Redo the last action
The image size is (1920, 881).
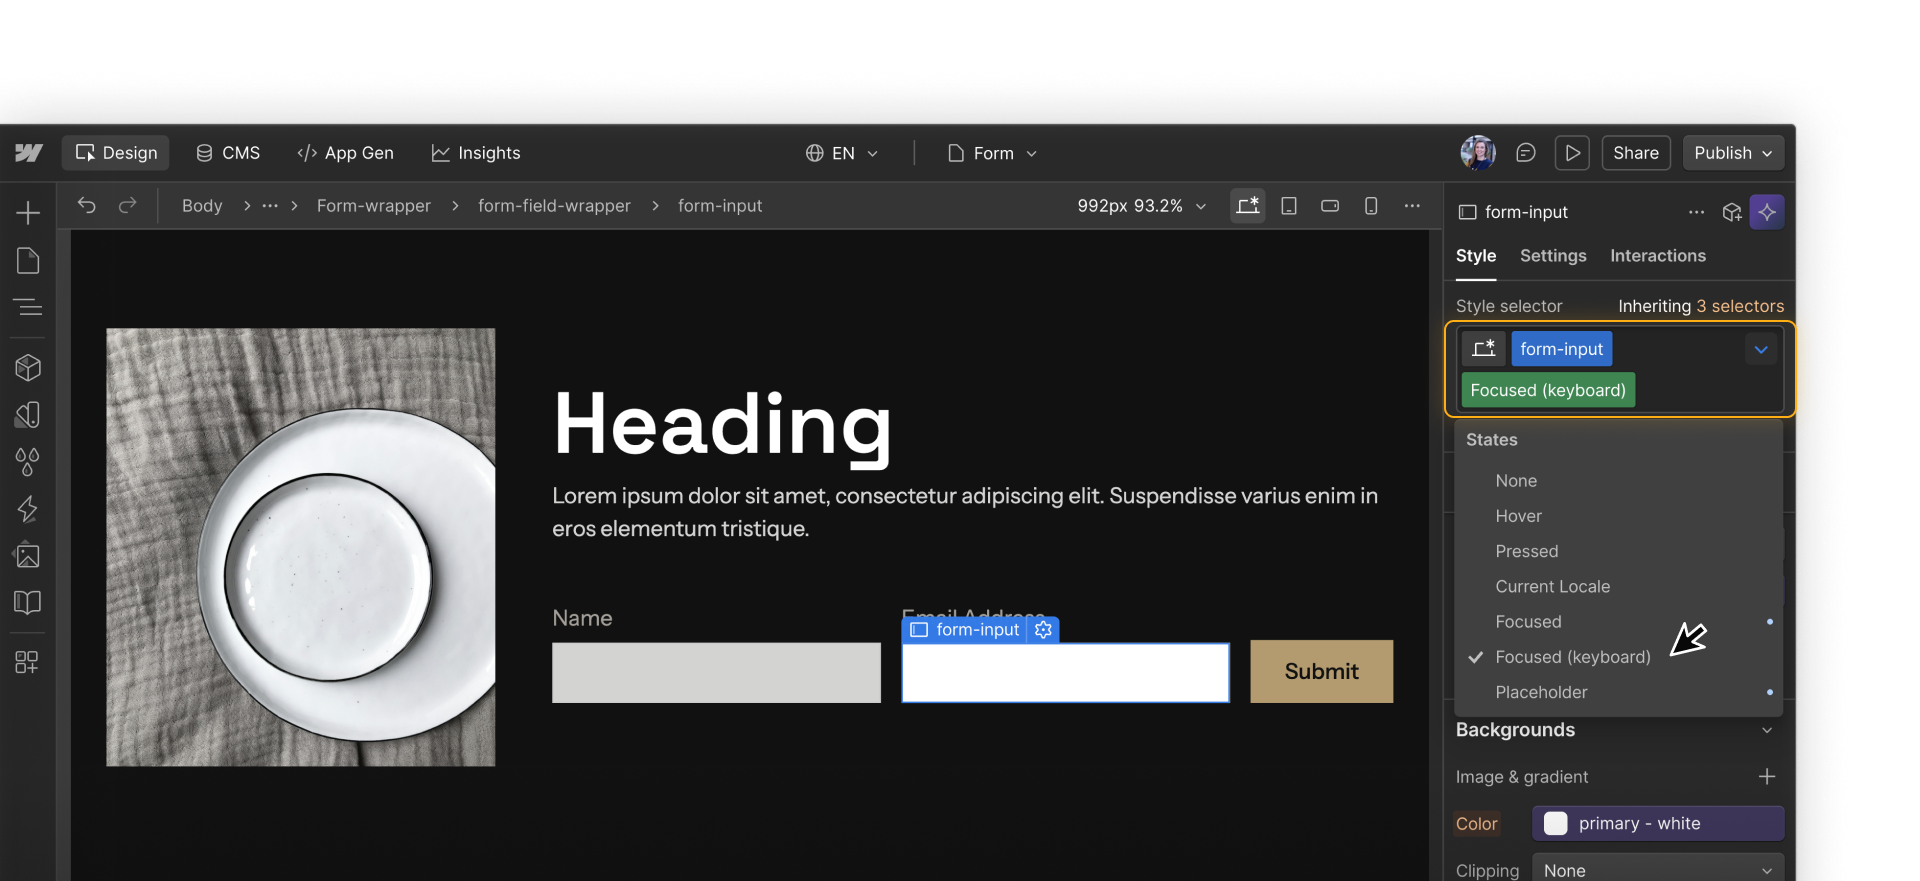(127, 205)
